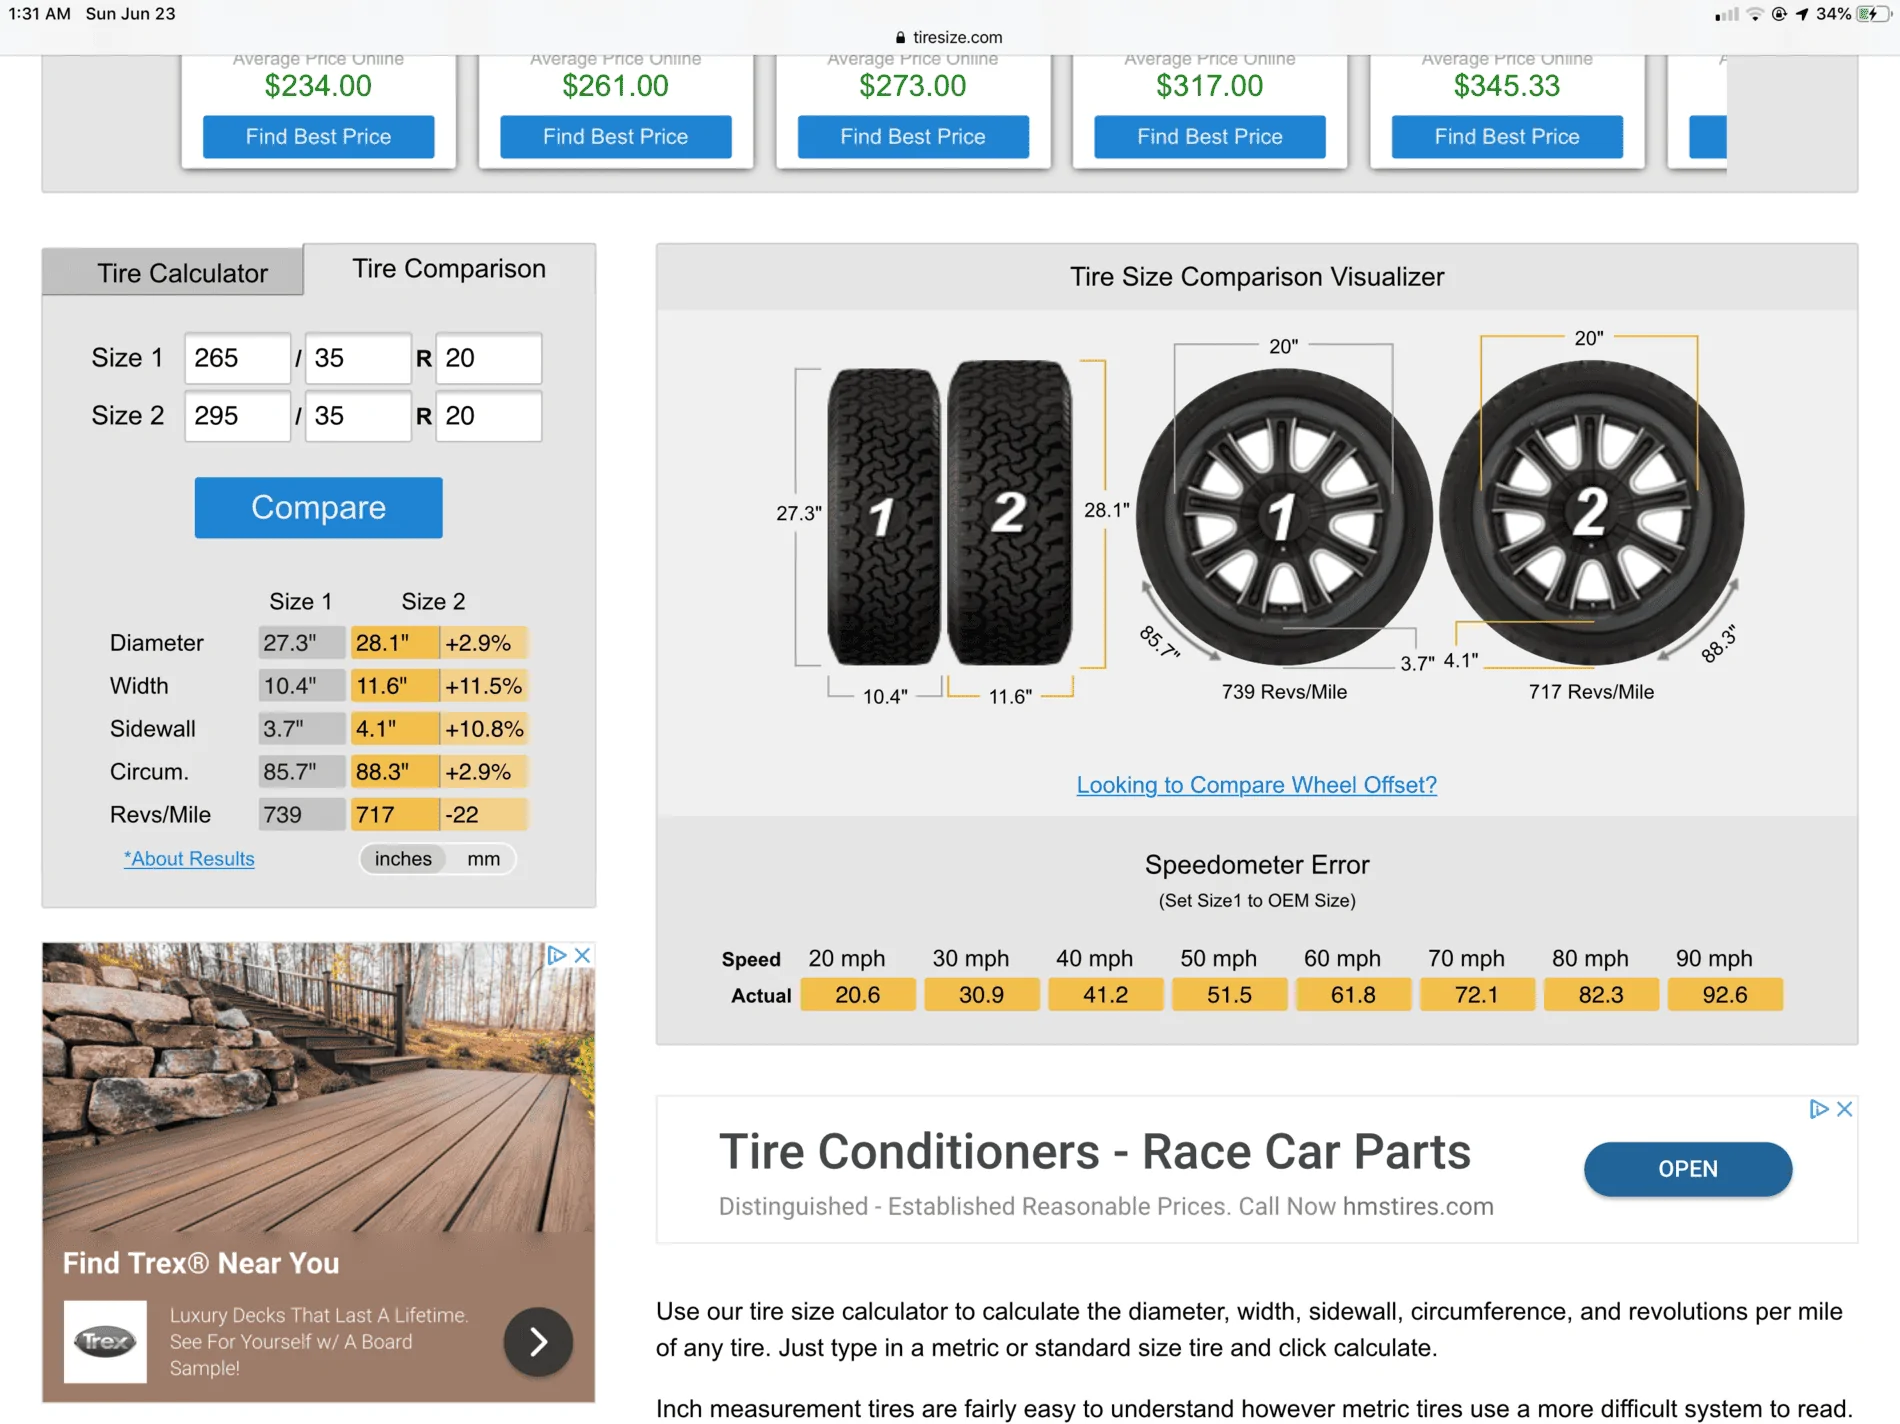Tap the tiresize.com address bar

[x=949, y=37]
